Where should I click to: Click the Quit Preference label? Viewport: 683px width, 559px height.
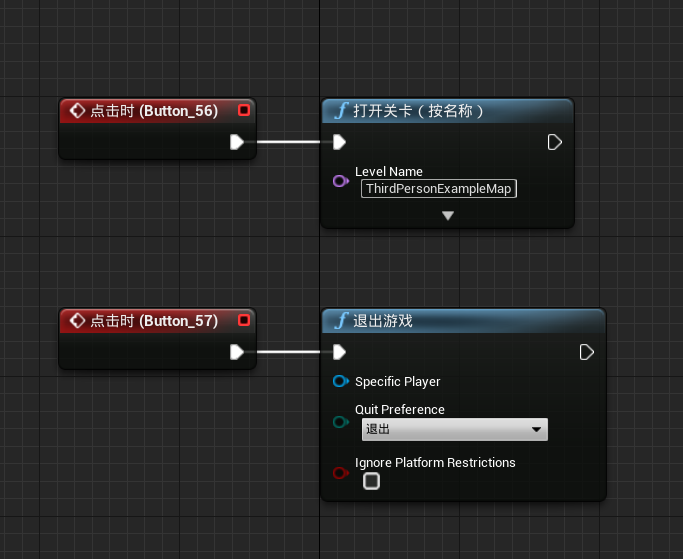coord(400,410)
